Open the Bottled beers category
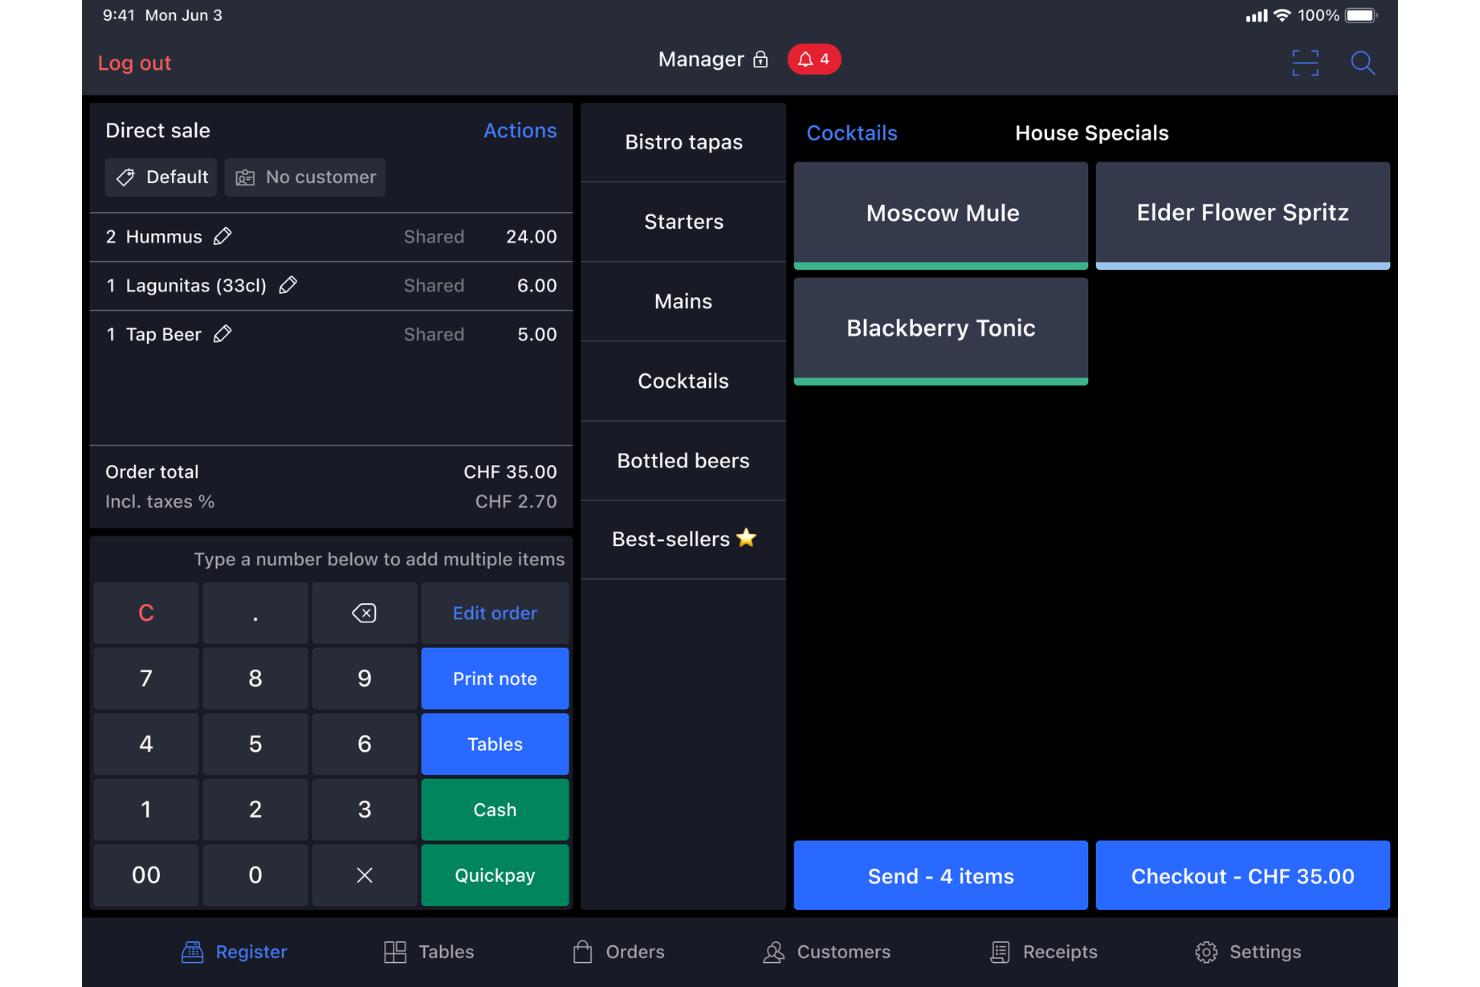Viewport: 1480px width, 987px height. click(683, 460)
